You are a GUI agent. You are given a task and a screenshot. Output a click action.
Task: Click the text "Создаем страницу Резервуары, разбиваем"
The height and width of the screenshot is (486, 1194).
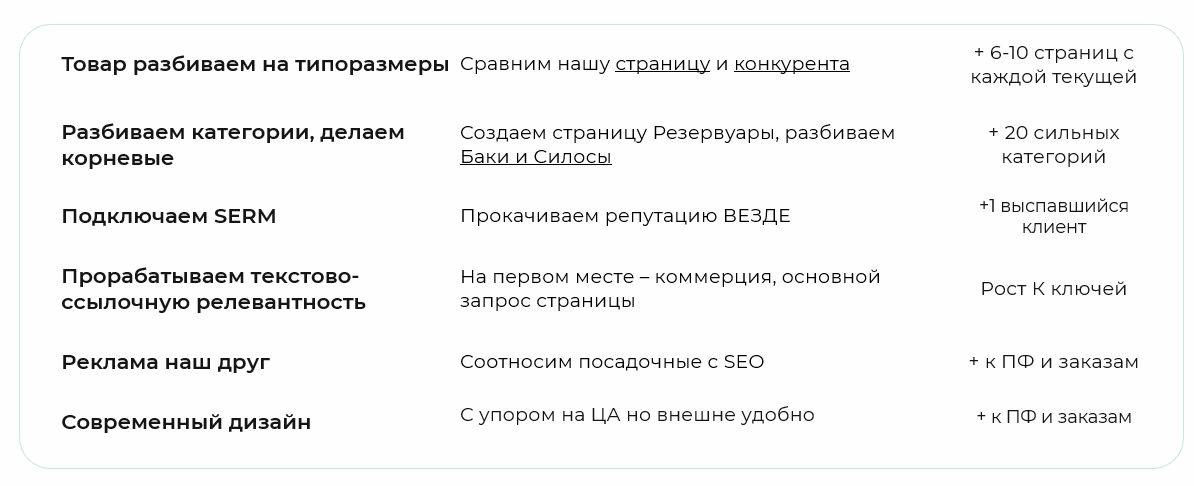(677, 133)
